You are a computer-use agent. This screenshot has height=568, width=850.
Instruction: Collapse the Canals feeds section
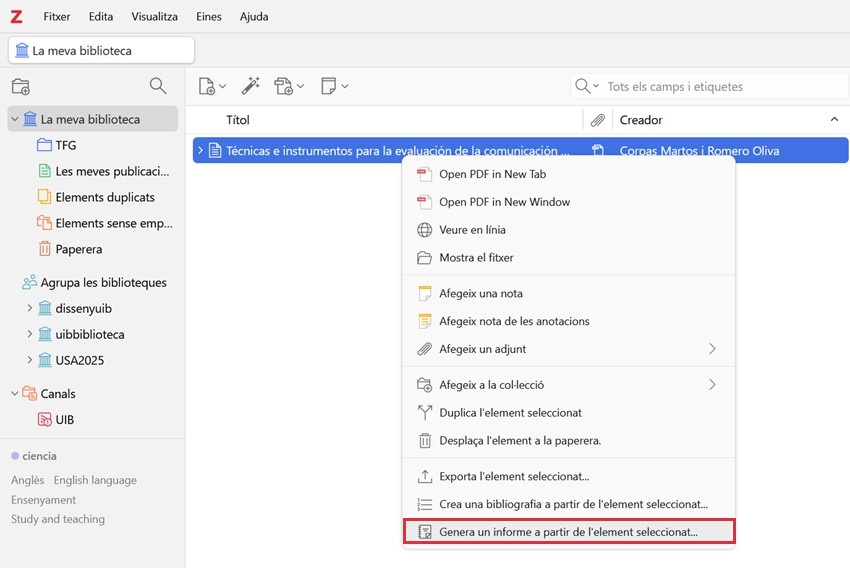[x=15, y=393]
